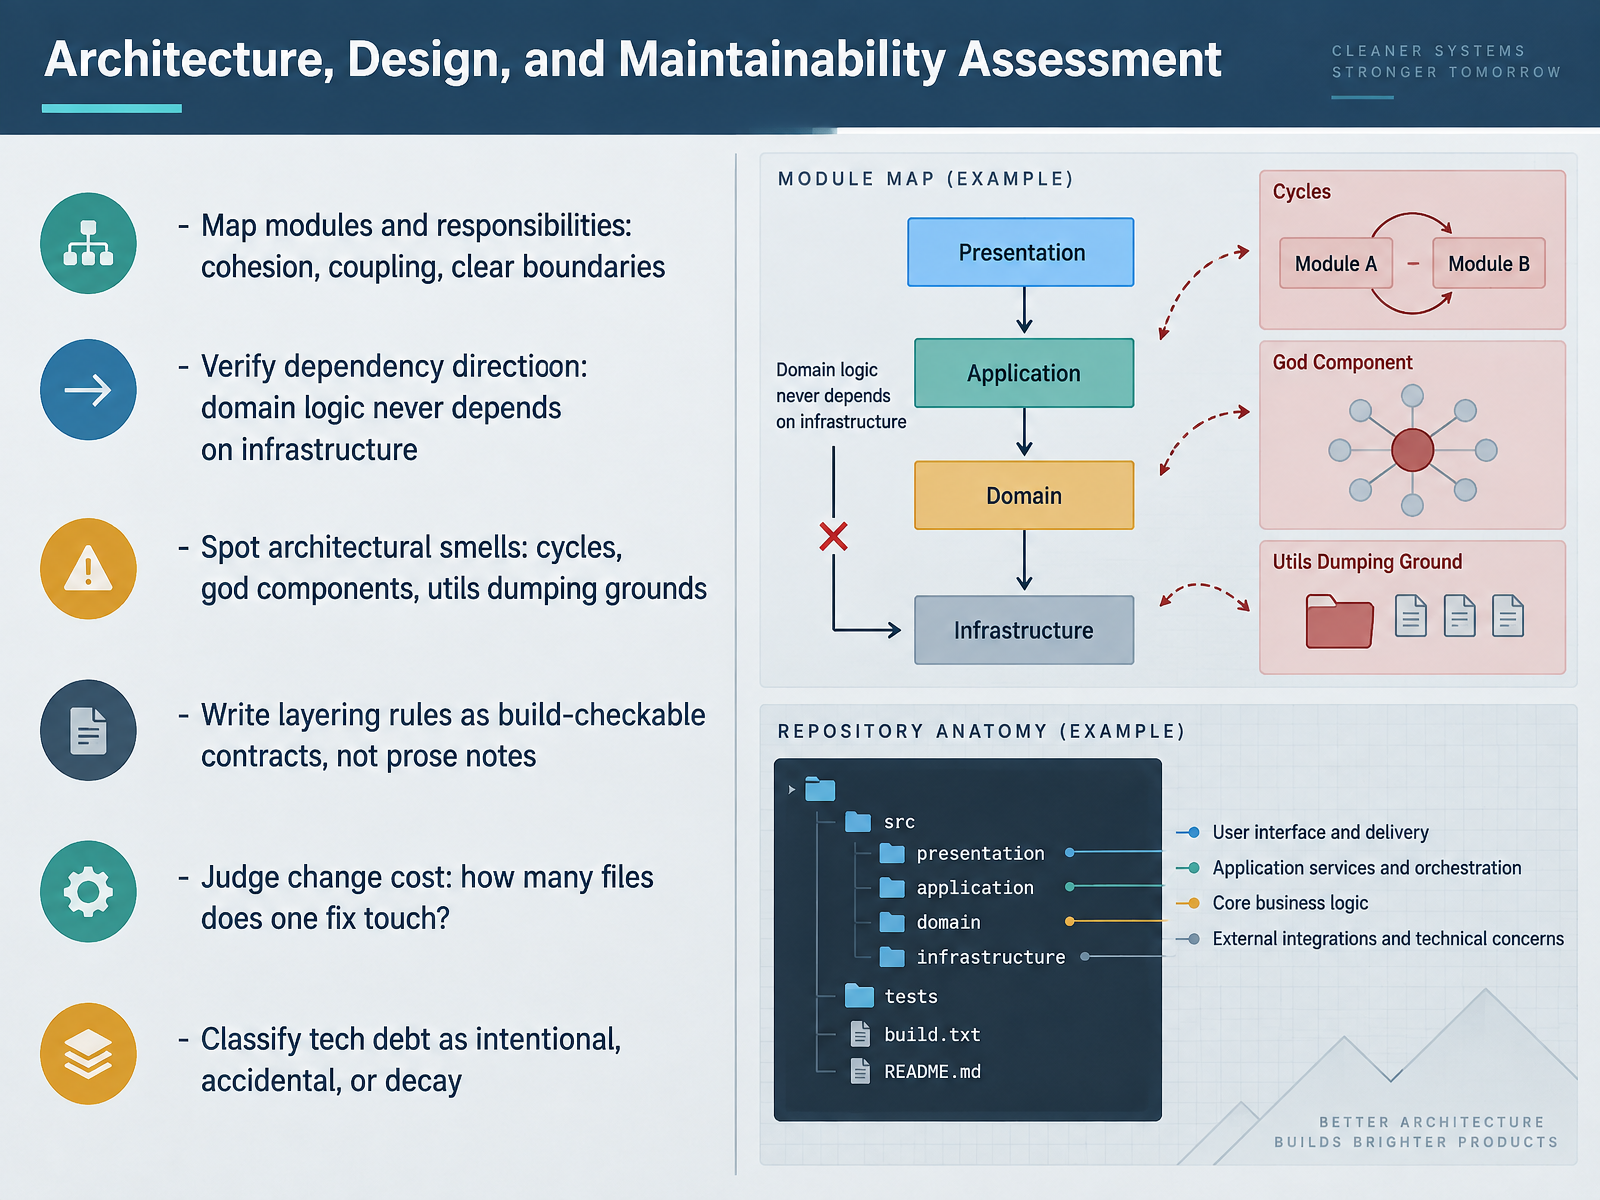Click the README.md file icon
The height and width of the screenshot is (1200, 1600).
coord(860,1071)
